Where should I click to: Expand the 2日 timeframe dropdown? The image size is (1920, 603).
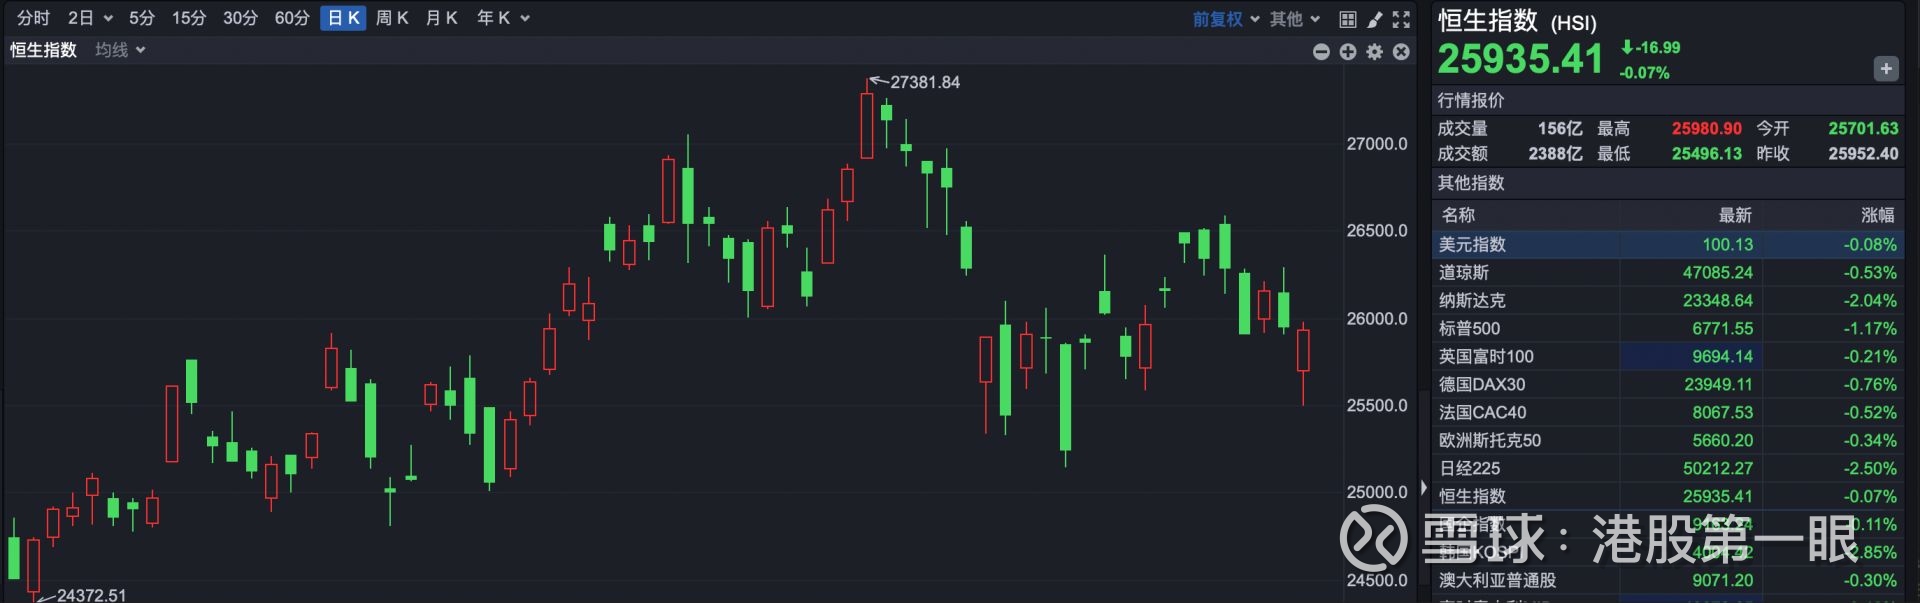pos(90,18)
